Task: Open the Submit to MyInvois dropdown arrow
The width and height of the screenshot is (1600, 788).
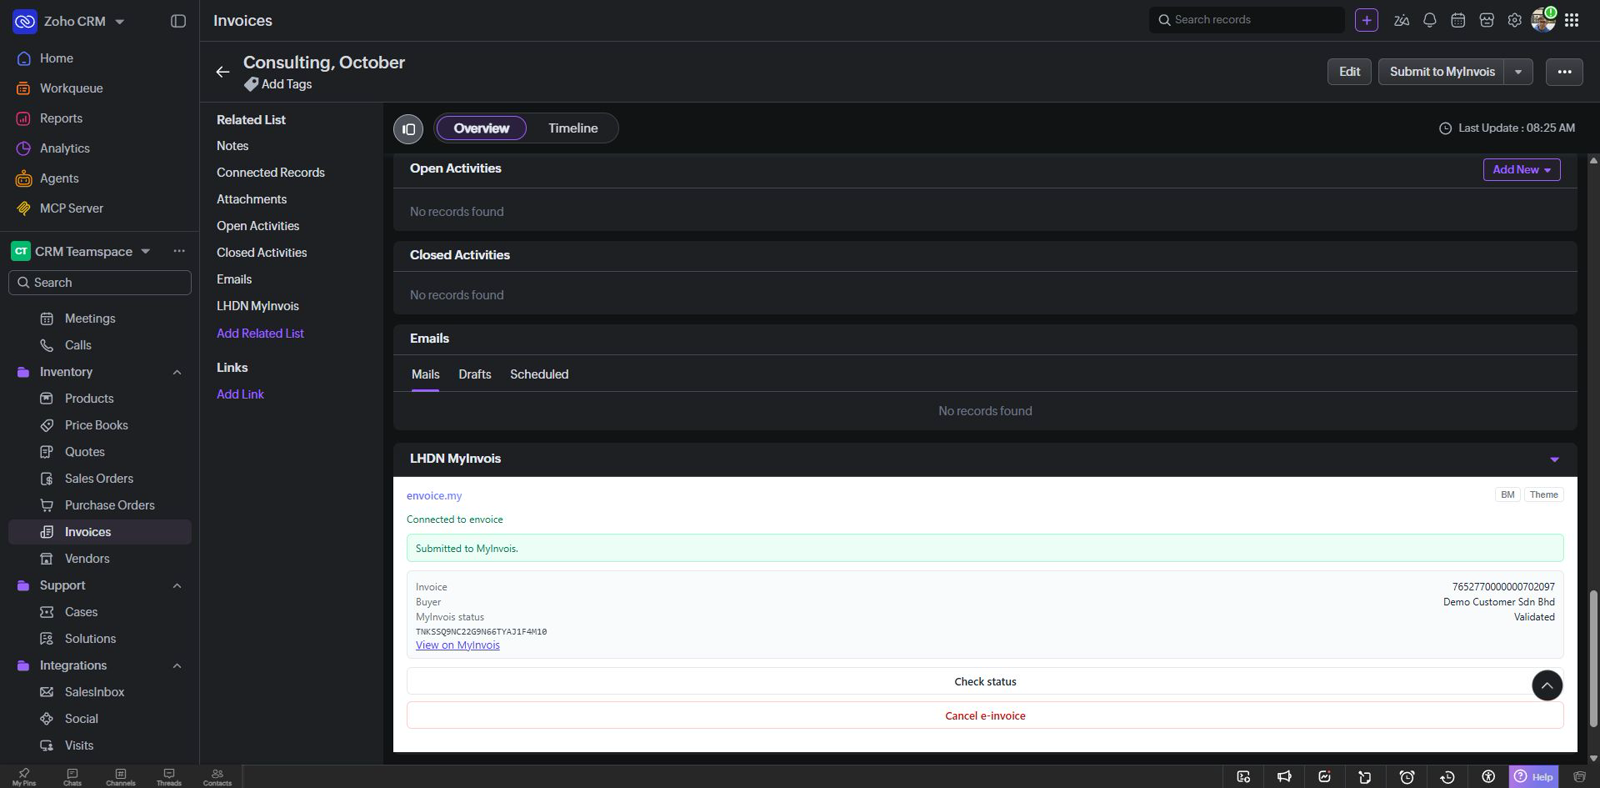Action: click(1518, 72)
